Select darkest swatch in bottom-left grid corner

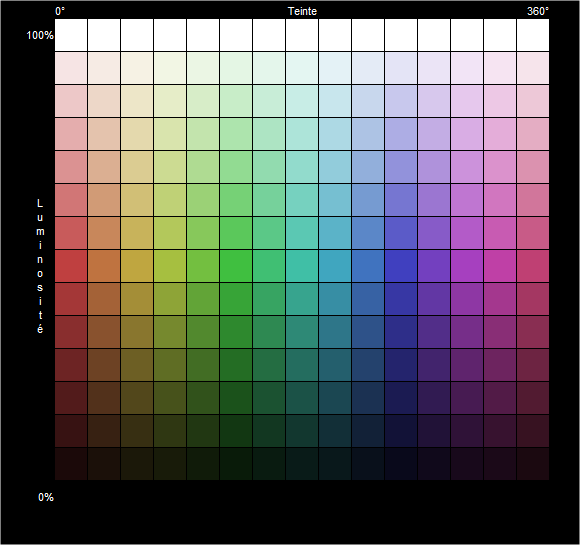pyautogui.click(x=71, y=464)
